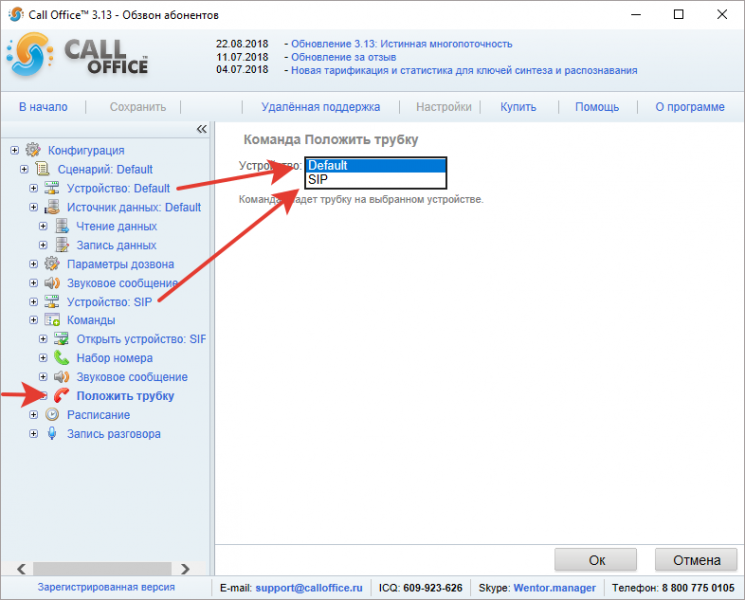Choose Default in the device list

click(x=376, y=165)
